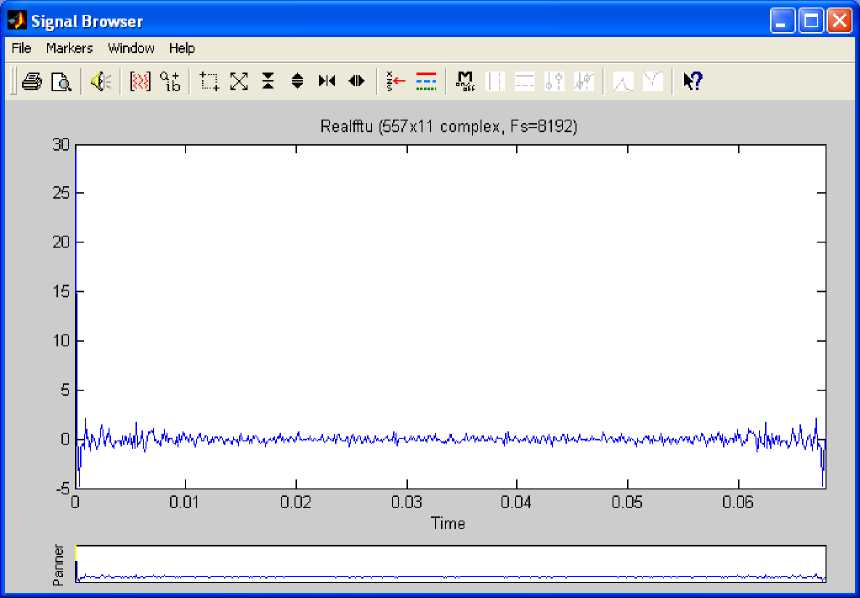Click Zoom Out Y with outward vertical arrows
This screenshot has width=860, height=598.
click(x=297, y=82)
